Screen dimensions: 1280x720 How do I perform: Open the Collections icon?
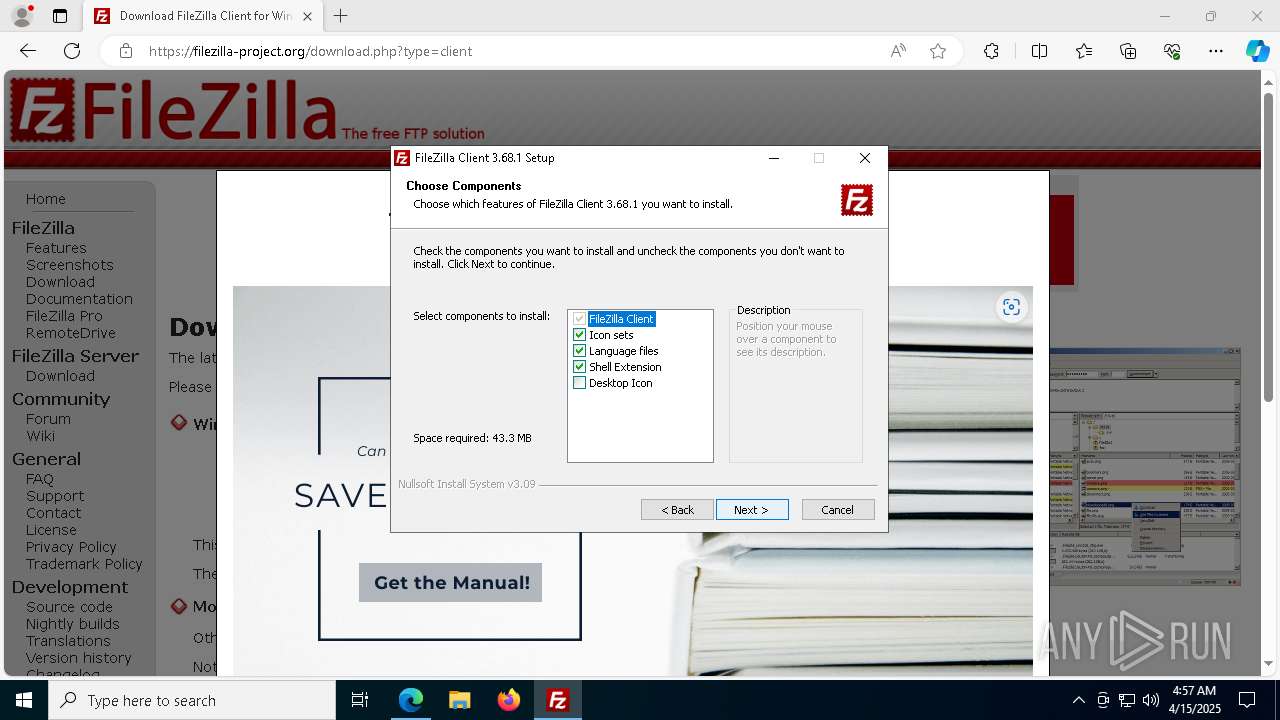(x=1128, y=51)
